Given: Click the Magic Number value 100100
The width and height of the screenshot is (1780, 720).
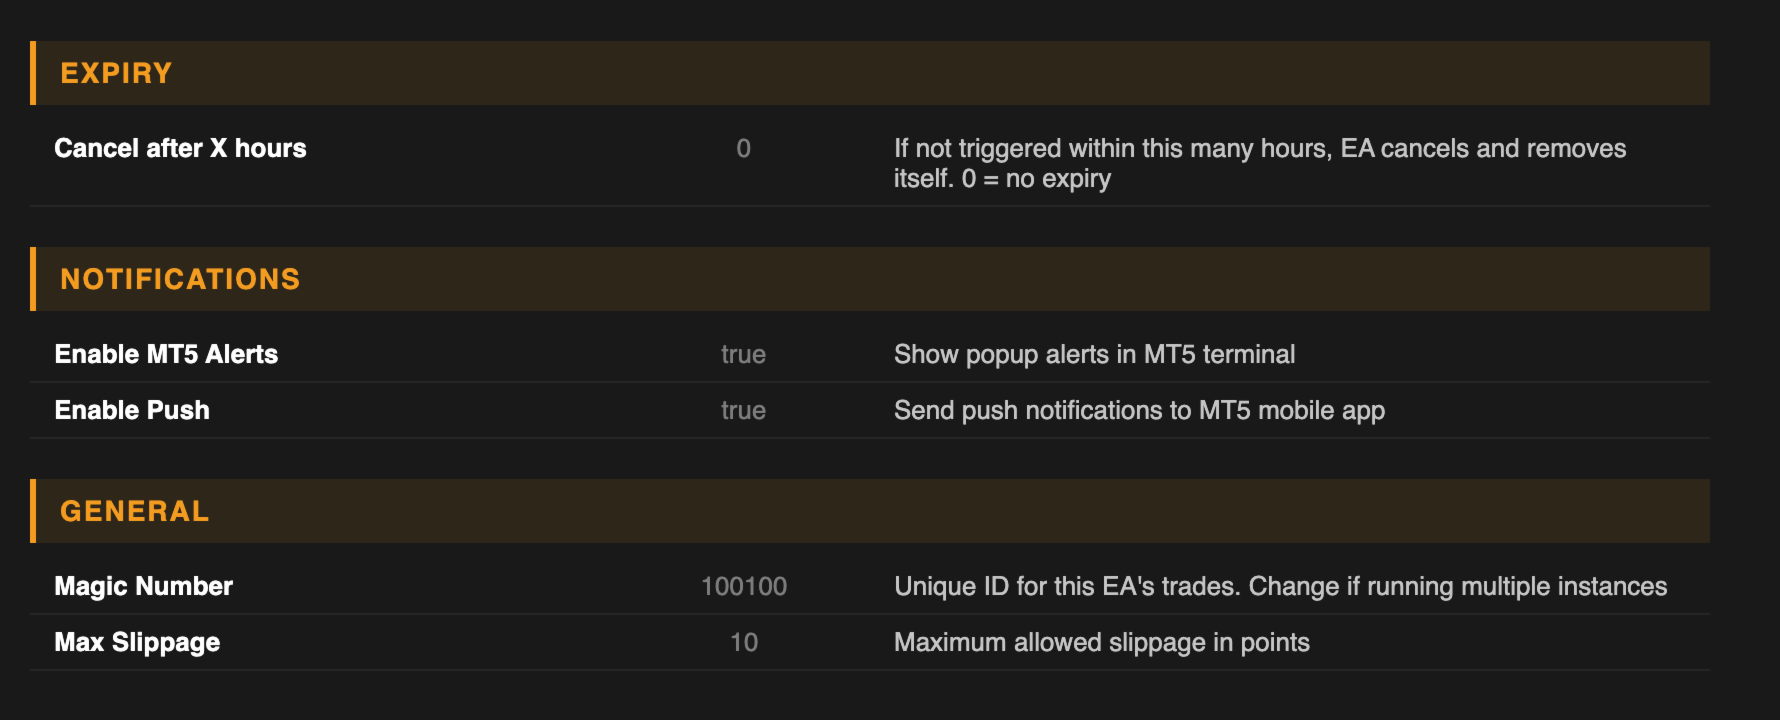Looking at the screenshot, I should coord(743,586).
